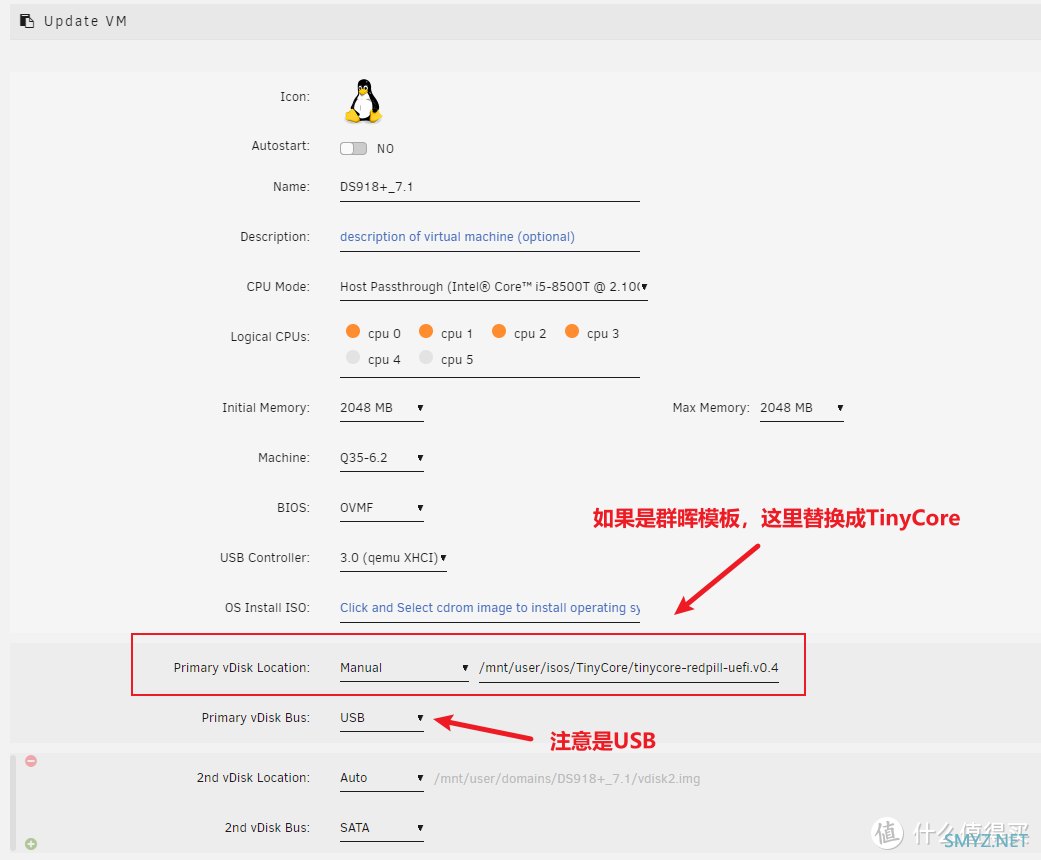Open the Machine type dropdown
The height and width of the screenshot is (860, 1041).
tap(382, 458)
